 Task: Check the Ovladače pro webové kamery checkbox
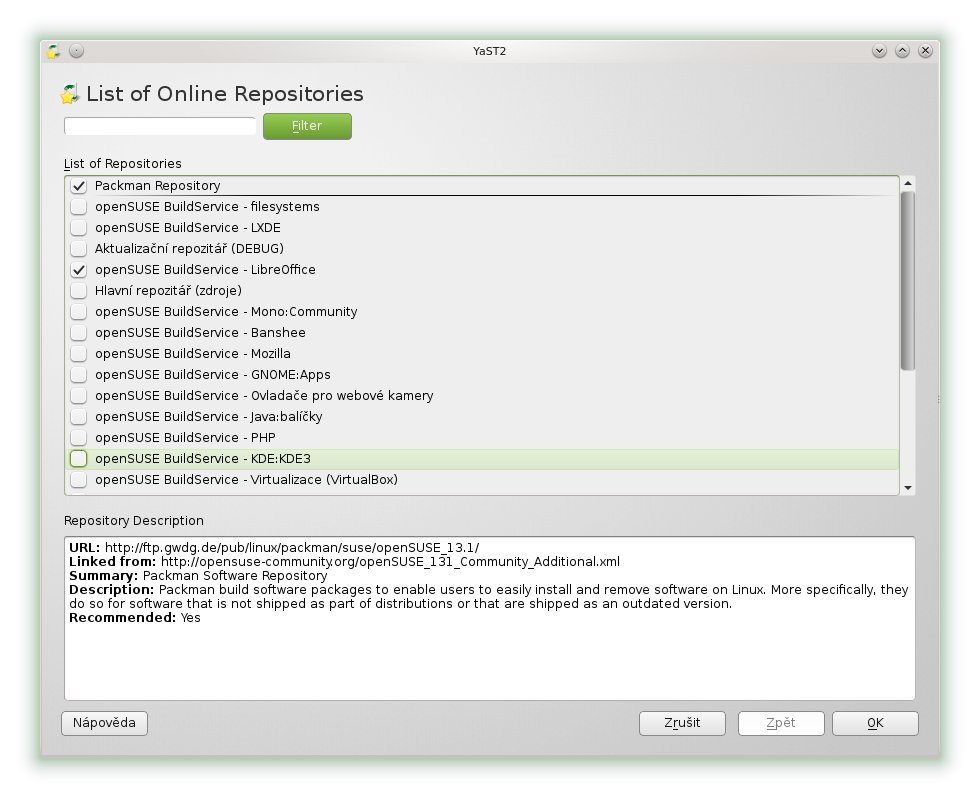(x=79, y=396)
